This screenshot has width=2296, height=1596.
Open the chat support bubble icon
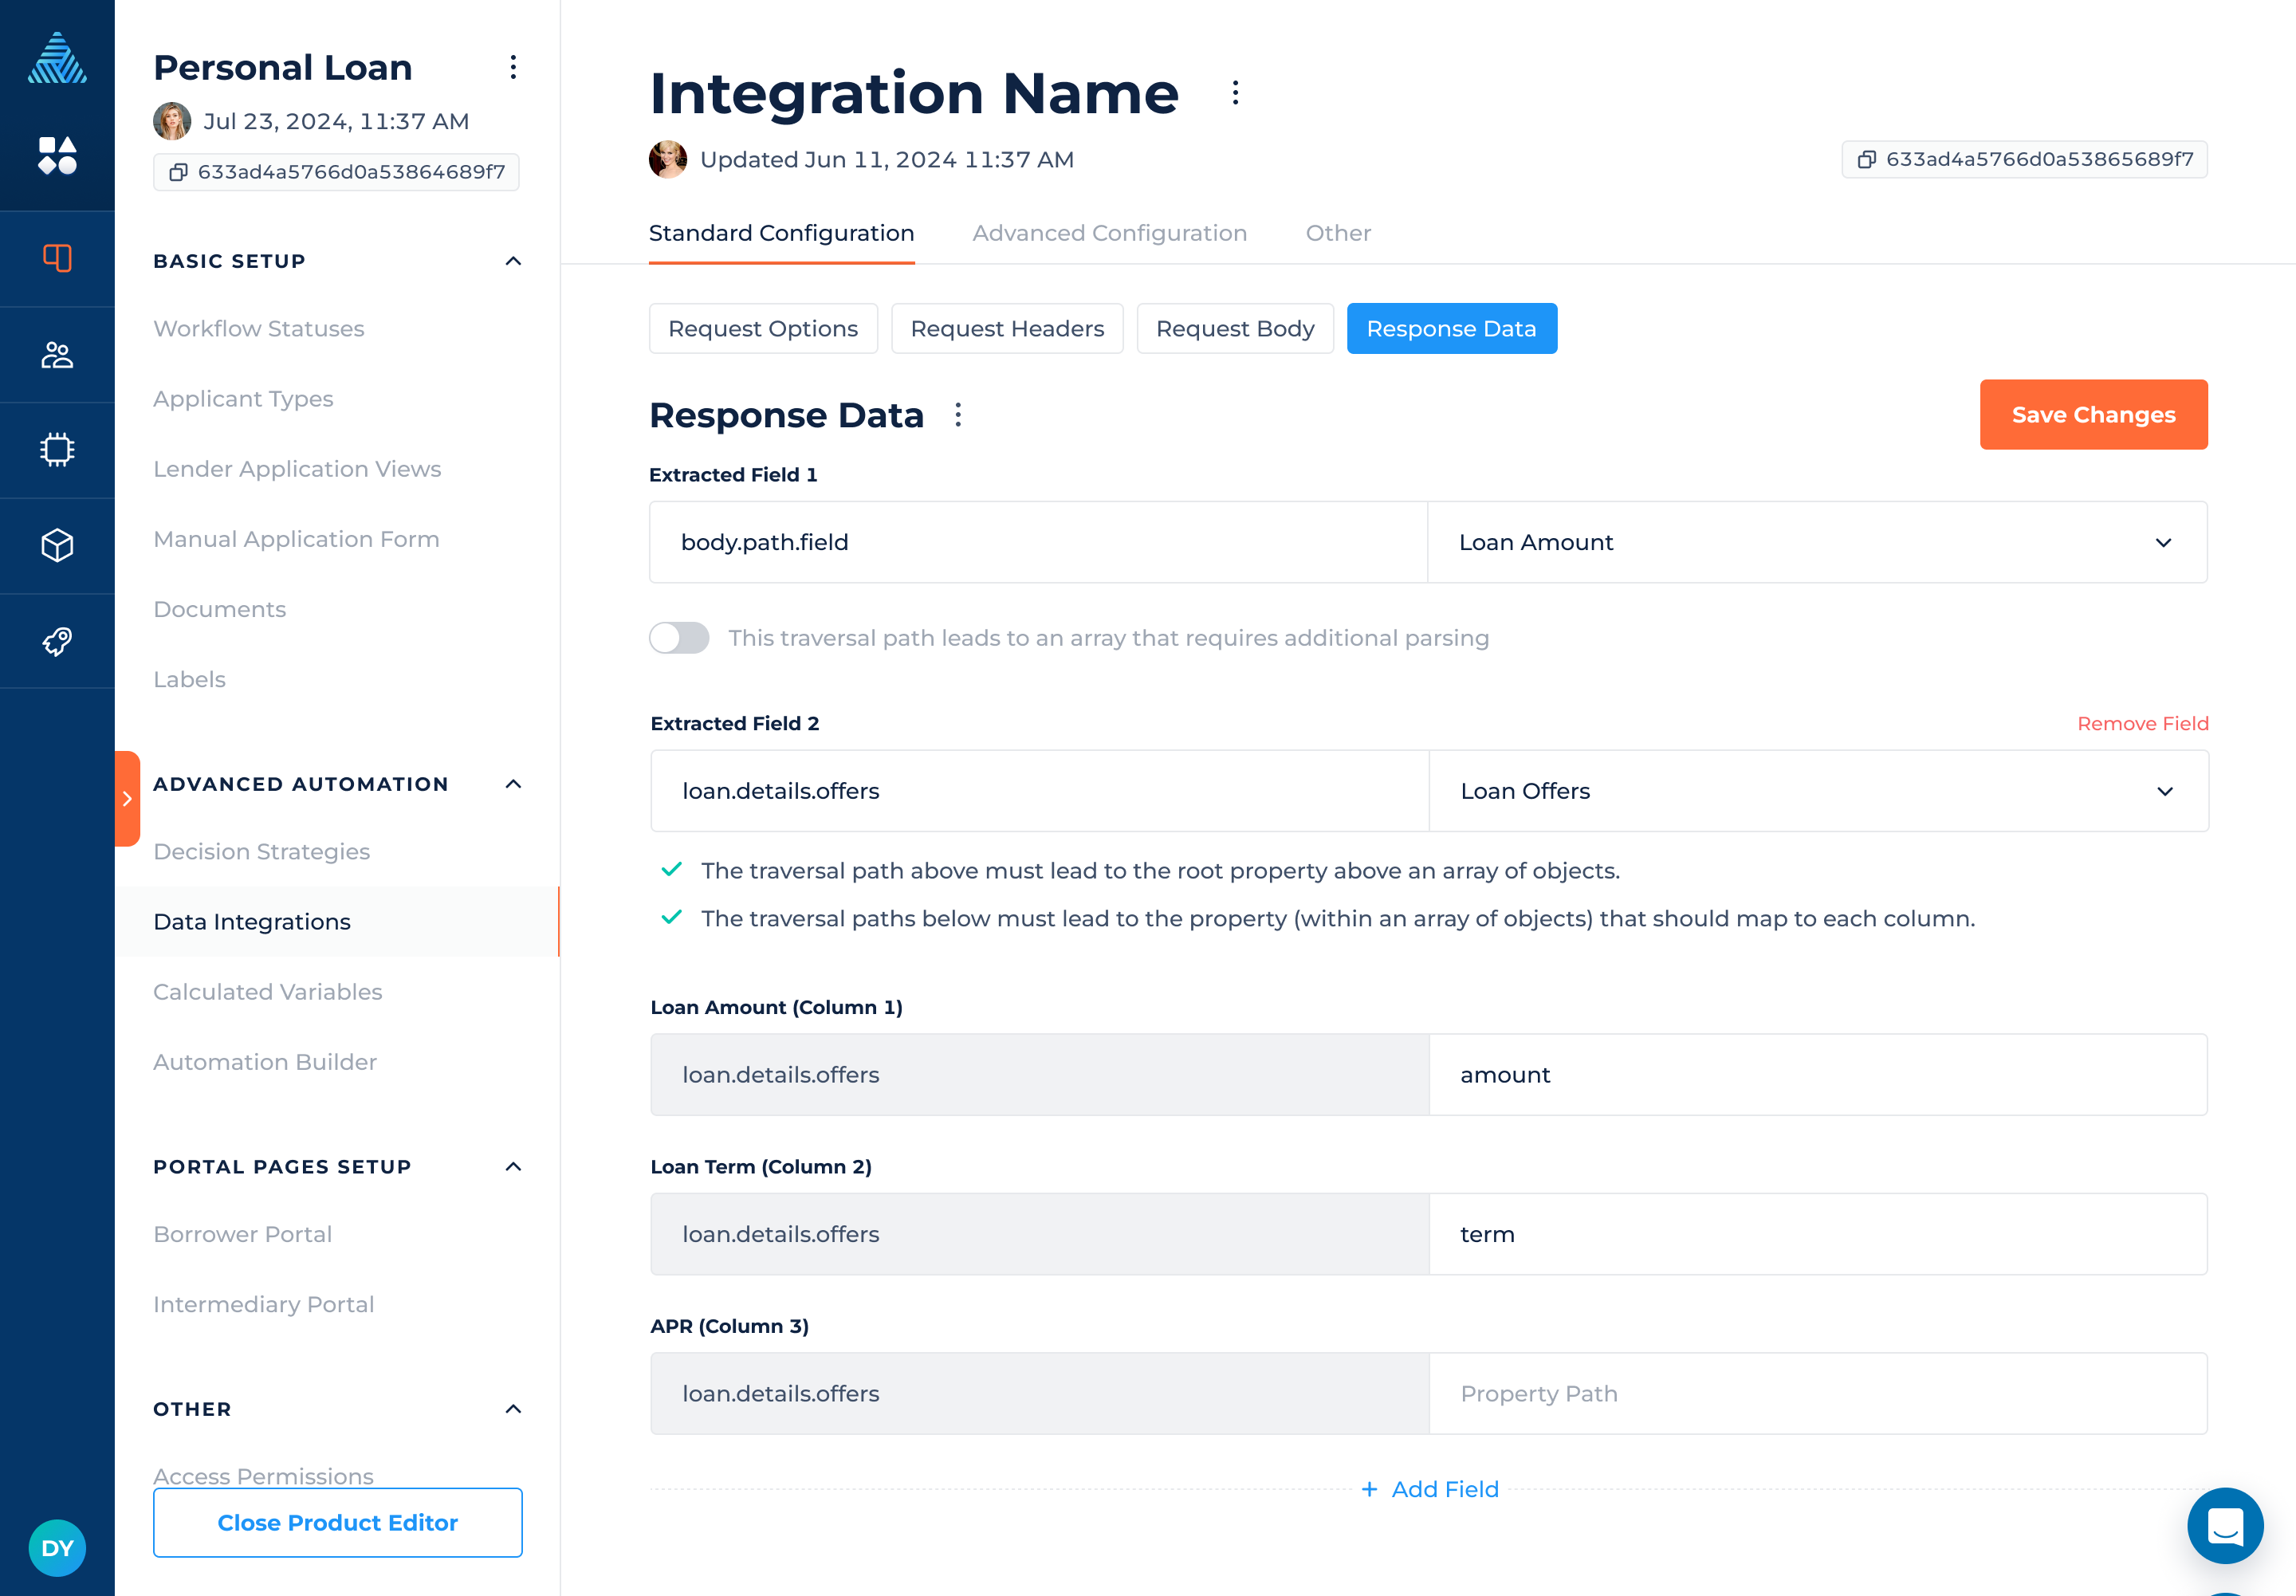pos(2224,1525)
